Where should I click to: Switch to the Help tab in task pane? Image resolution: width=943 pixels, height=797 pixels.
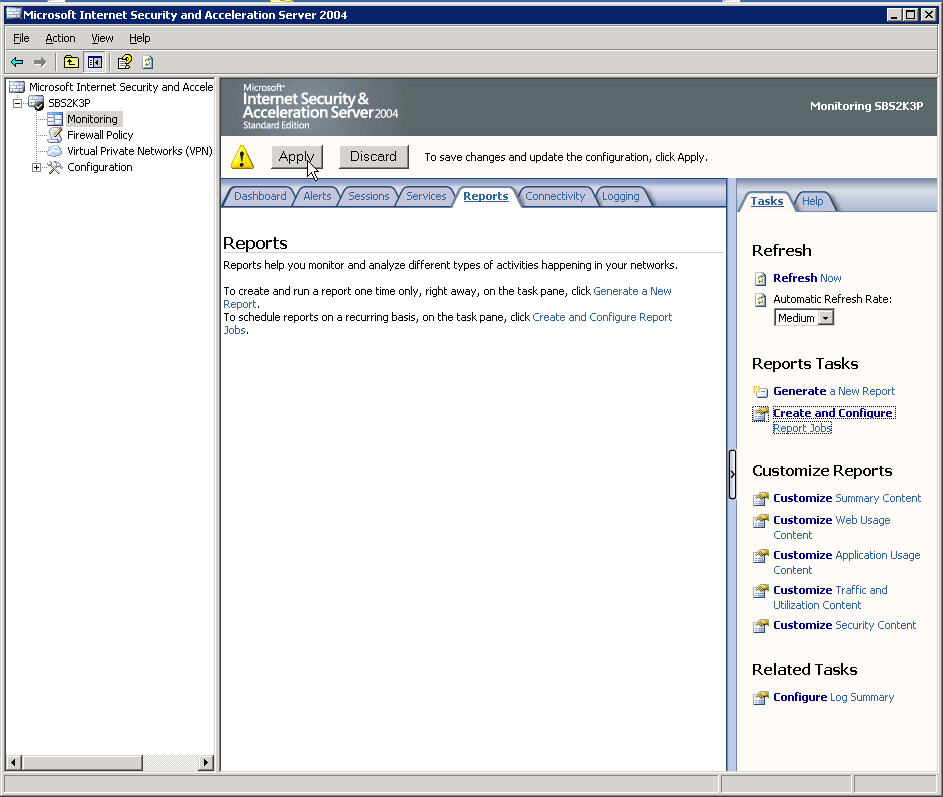[812, 201]
